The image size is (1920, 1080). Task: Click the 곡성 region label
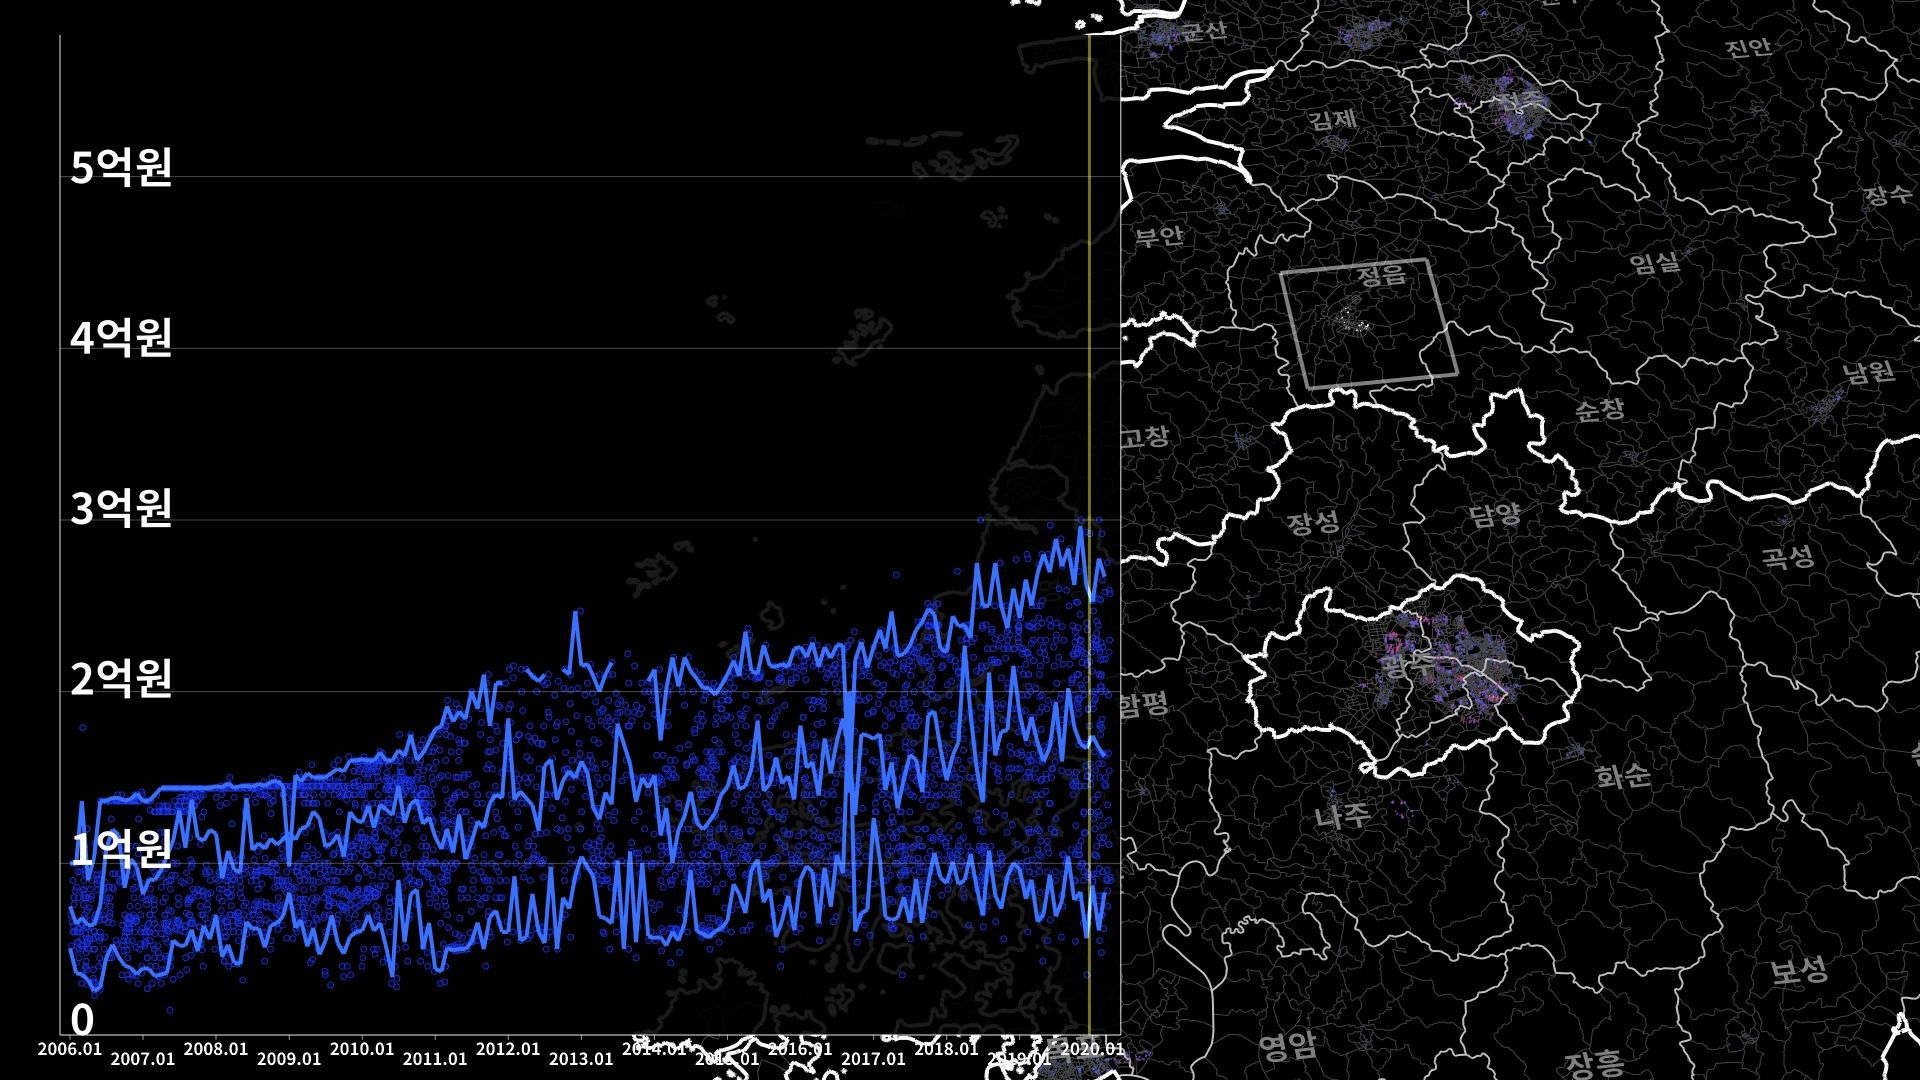tap(1787, 556)
